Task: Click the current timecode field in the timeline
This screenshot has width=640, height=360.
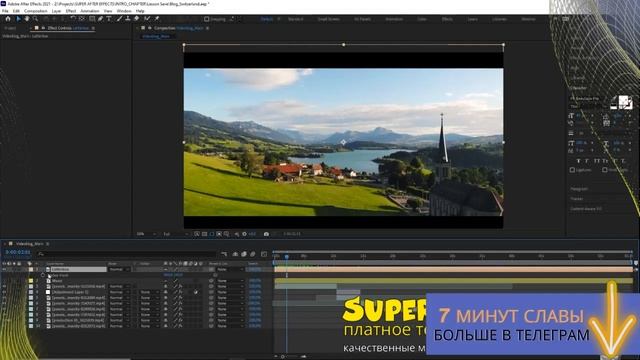Action: click(18, 252)
